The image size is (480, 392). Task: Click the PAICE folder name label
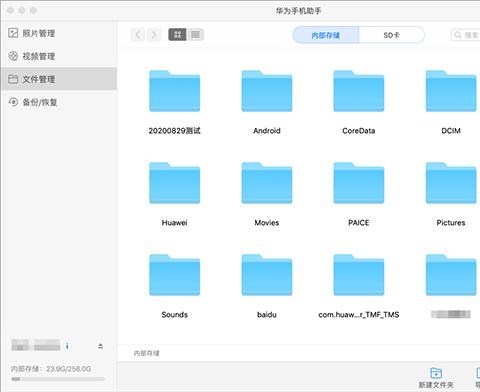pyautogui.click(x=359, y=223)
